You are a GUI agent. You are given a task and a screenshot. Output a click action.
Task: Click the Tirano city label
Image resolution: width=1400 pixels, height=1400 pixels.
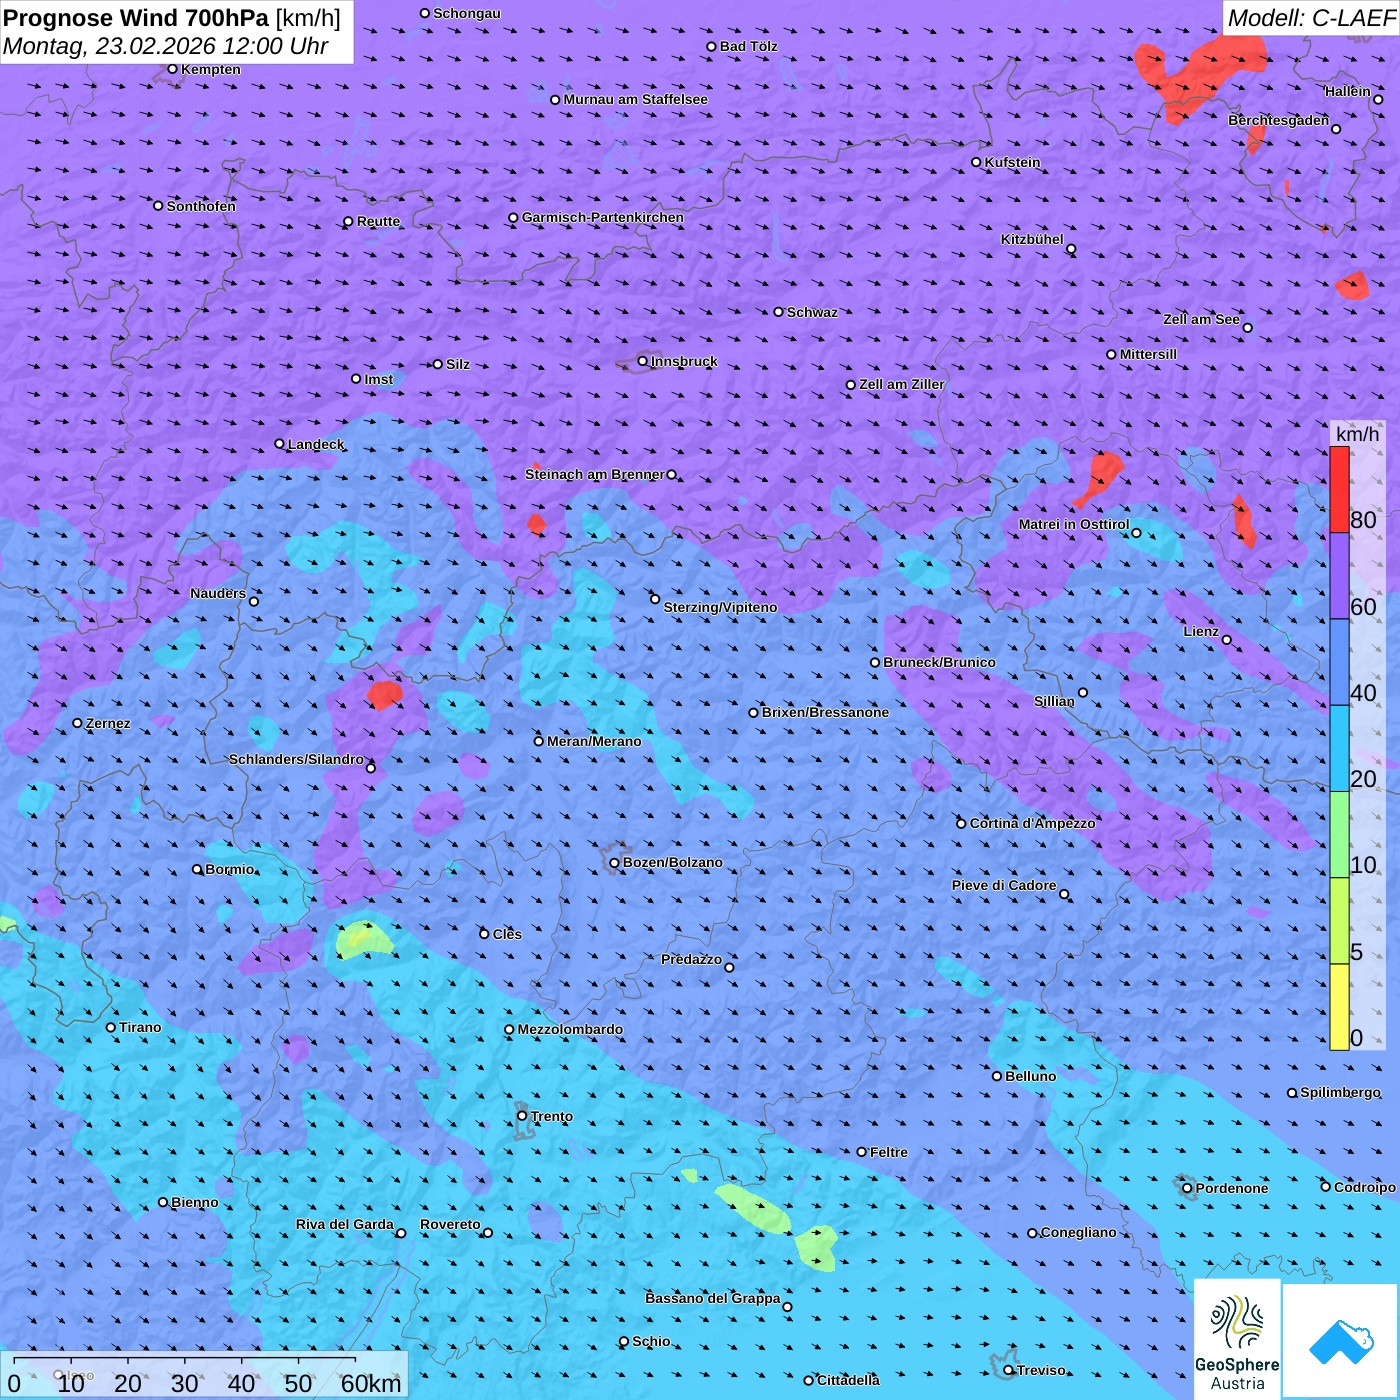pyautogui.click(x=140, y=1027)
